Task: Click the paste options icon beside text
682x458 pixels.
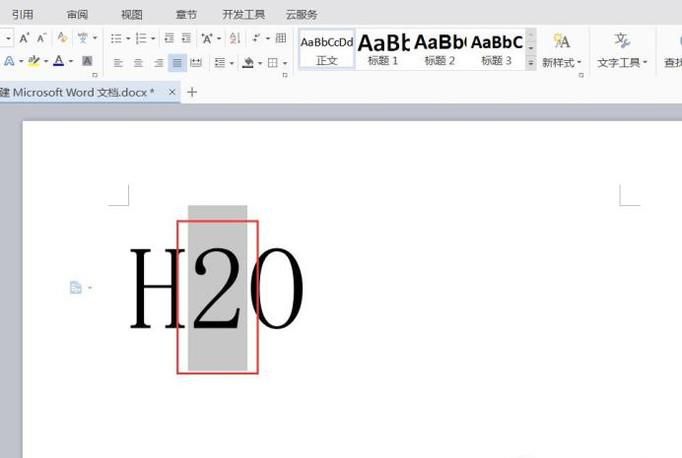Action: [x=75, y=288]
